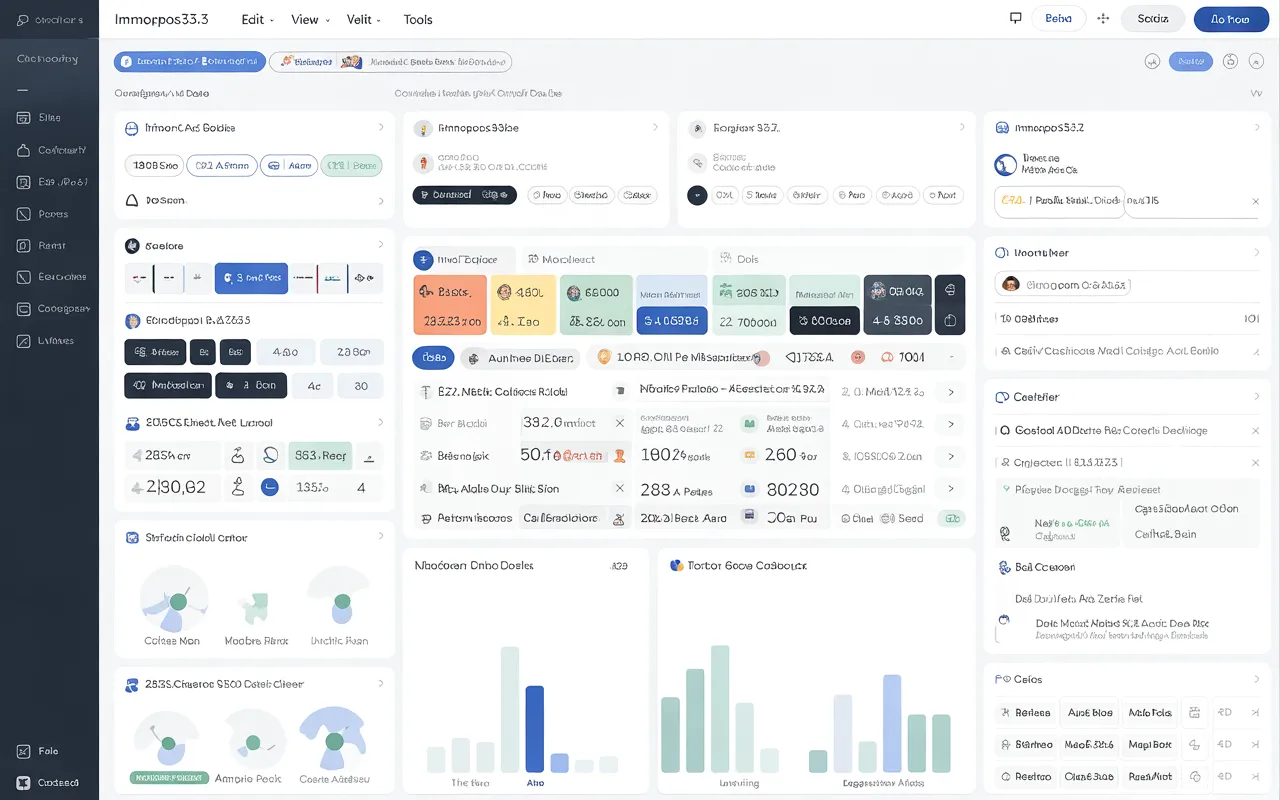1280x800 pixels.
Task: Open the Edit dropdown menu
Action: click(x=256, y=20)
